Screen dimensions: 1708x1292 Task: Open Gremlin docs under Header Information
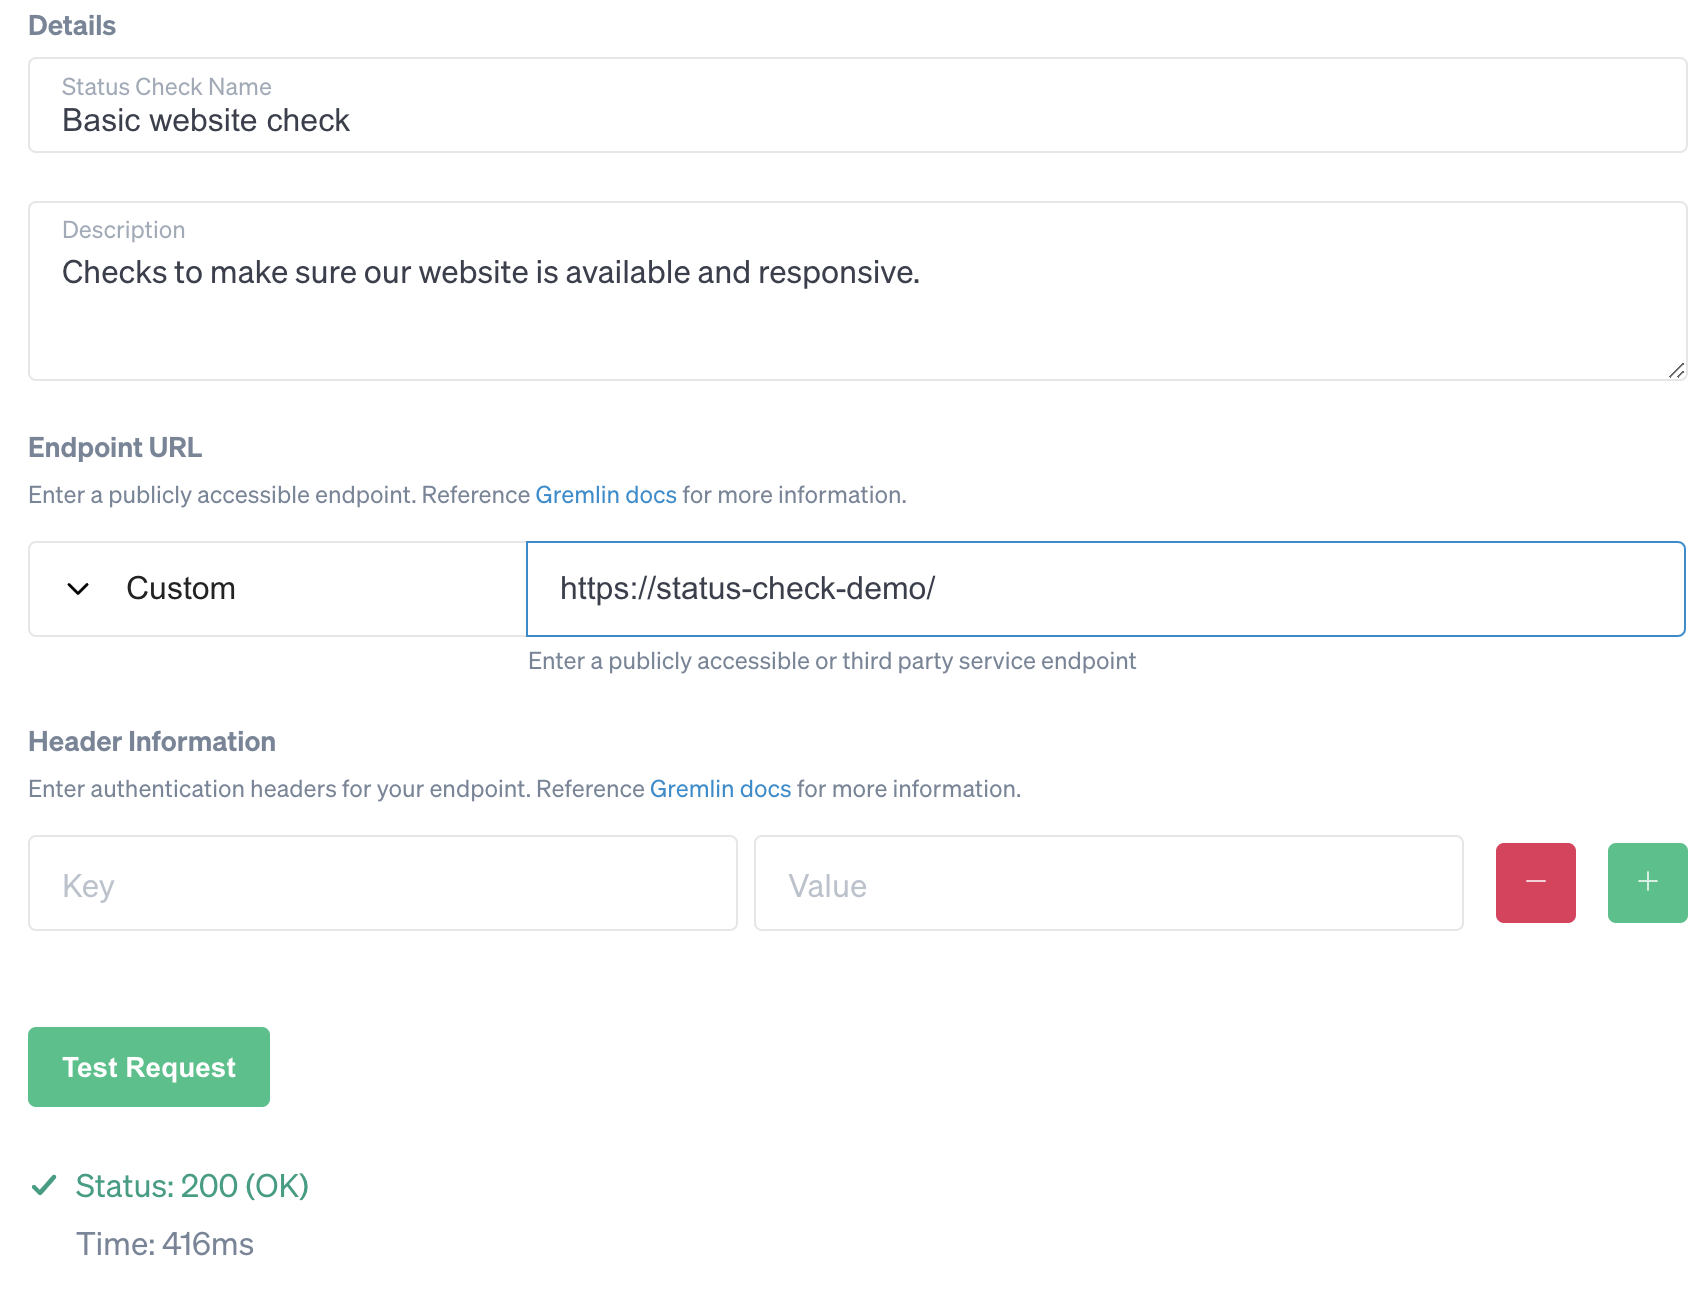(x=720, y=788)
